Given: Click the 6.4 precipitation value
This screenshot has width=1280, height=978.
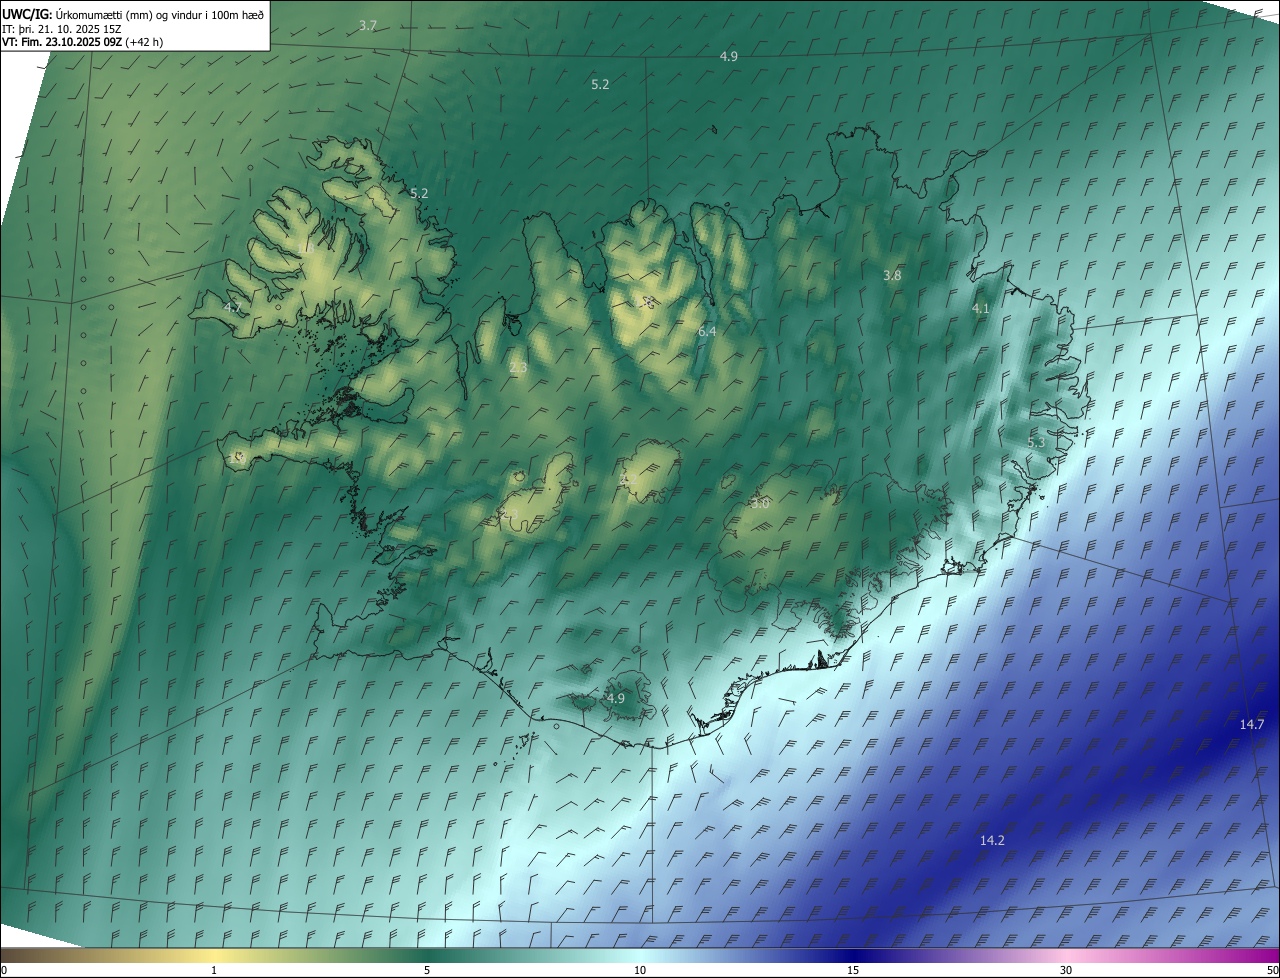Looking at the screenshot, I should pyautogui.click(x=707, y=331).
